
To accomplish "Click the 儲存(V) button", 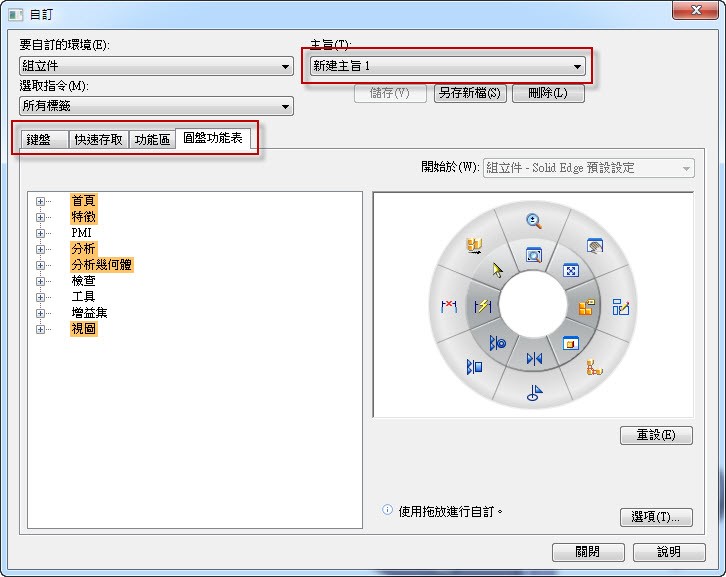I will coord(390,93).
